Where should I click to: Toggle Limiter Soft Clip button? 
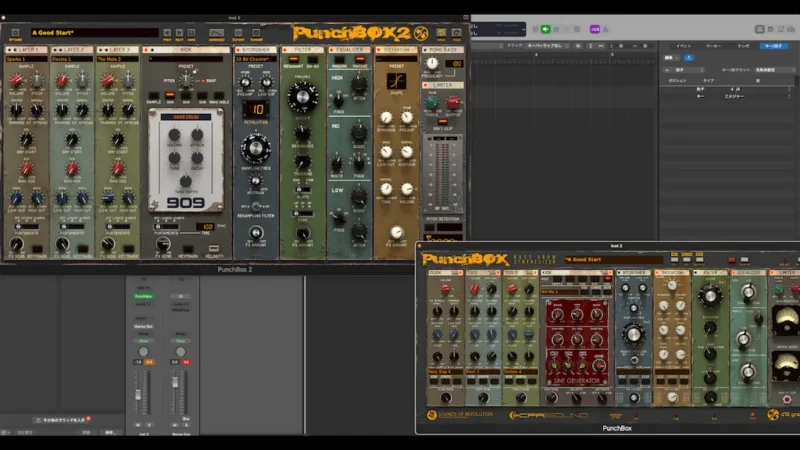443,122
